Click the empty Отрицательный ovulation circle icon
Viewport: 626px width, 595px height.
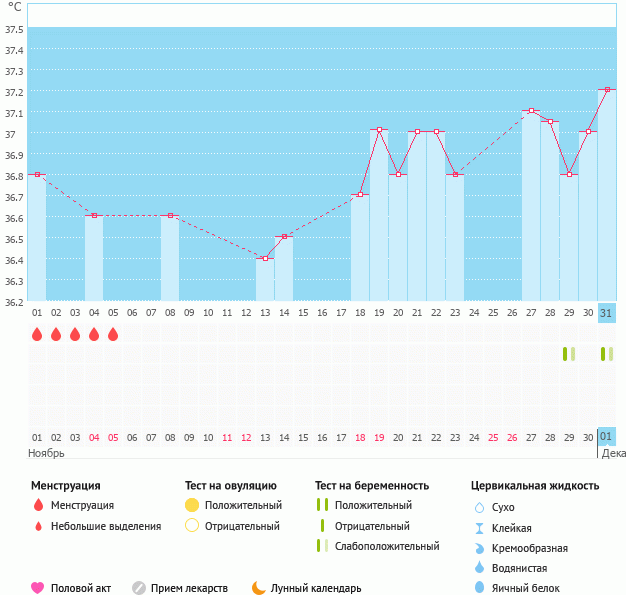tap(192, 526)
